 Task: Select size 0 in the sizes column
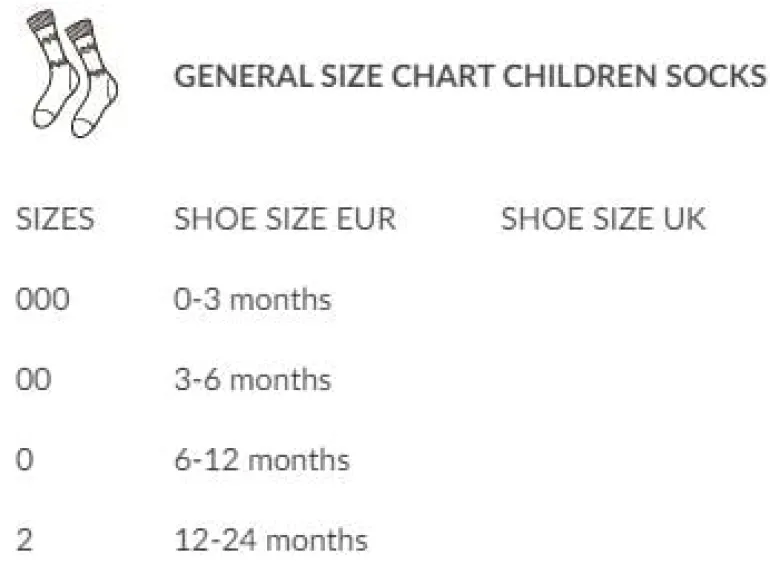25,460
